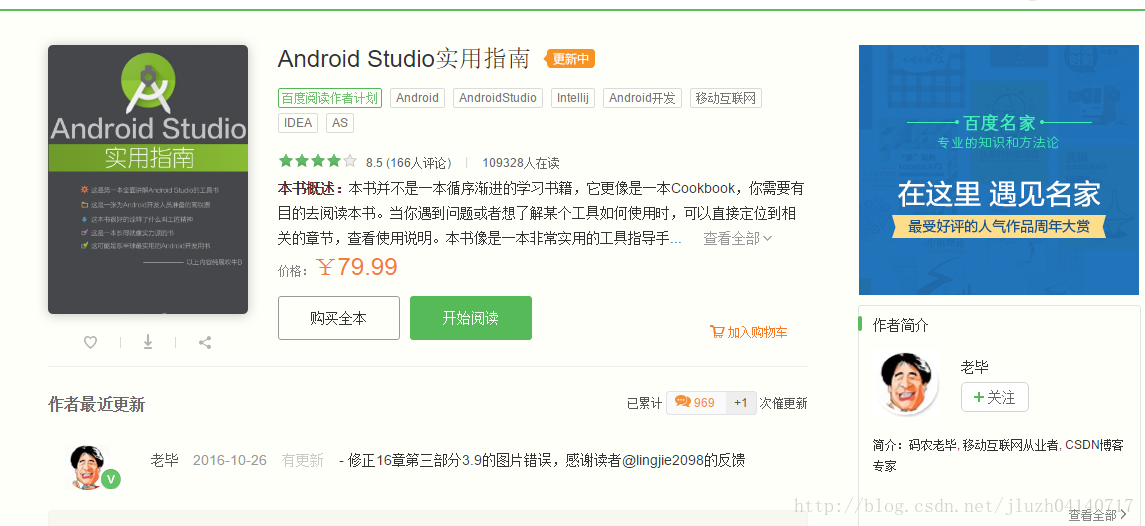Click the download icon under book cover
The height and width of the screenshot is (526, 1145).
148,342
